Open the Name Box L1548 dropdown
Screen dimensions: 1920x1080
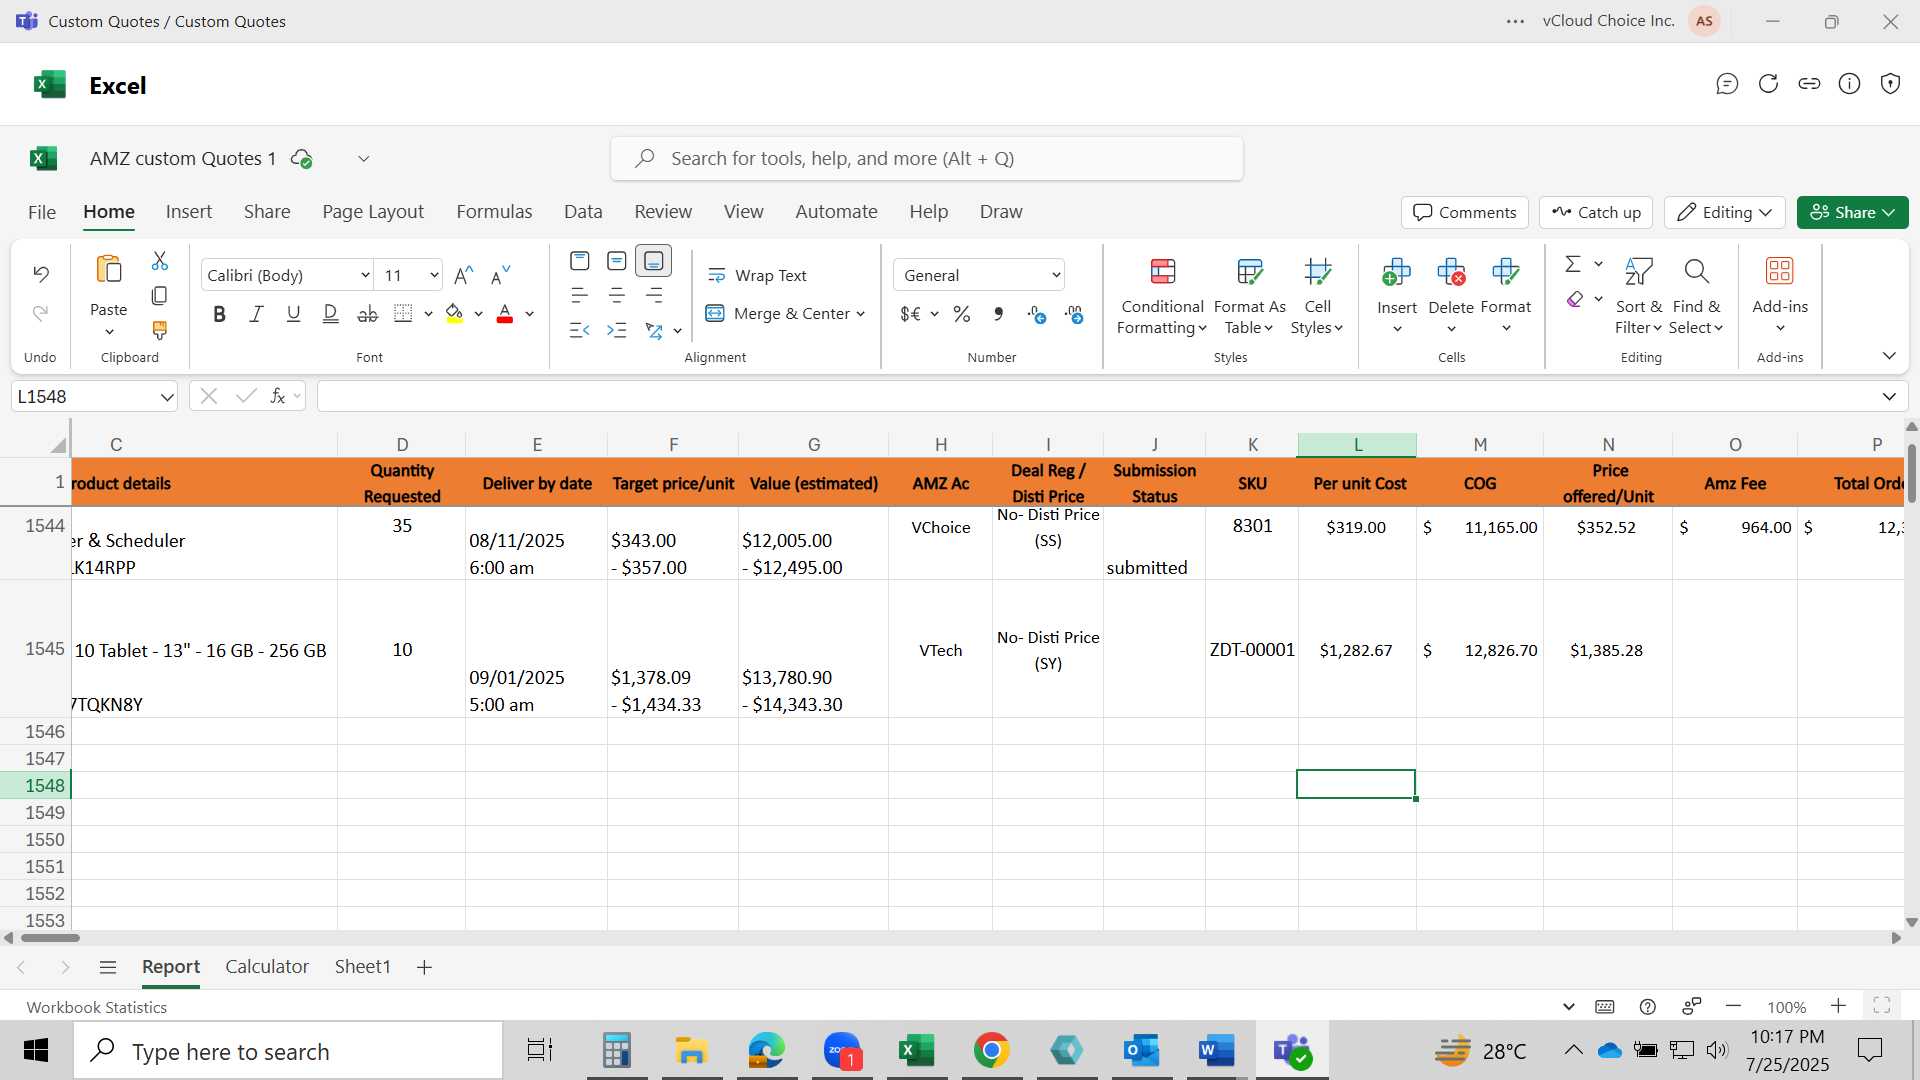(166, 397)
